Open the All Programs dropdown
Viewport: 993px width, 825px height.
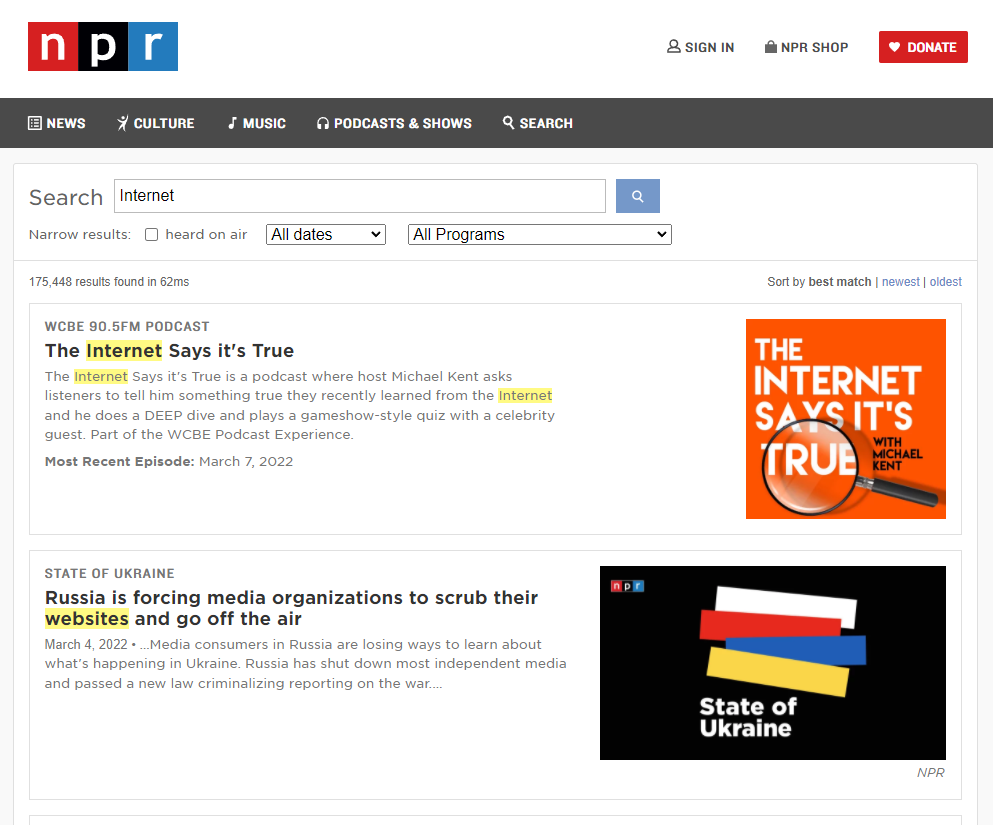(540, 234)
